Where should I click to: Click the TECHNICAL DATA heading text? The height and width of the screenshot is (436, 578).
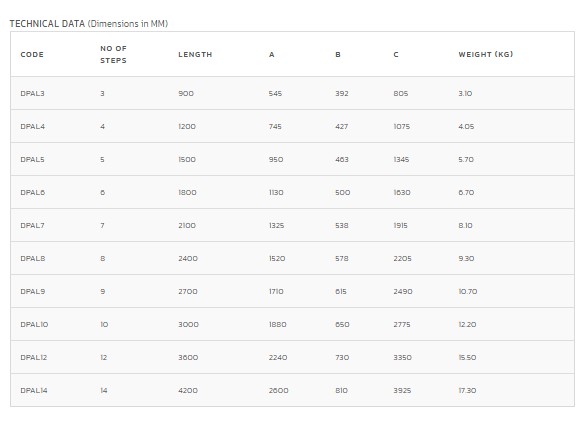click(x=47, y=24)
